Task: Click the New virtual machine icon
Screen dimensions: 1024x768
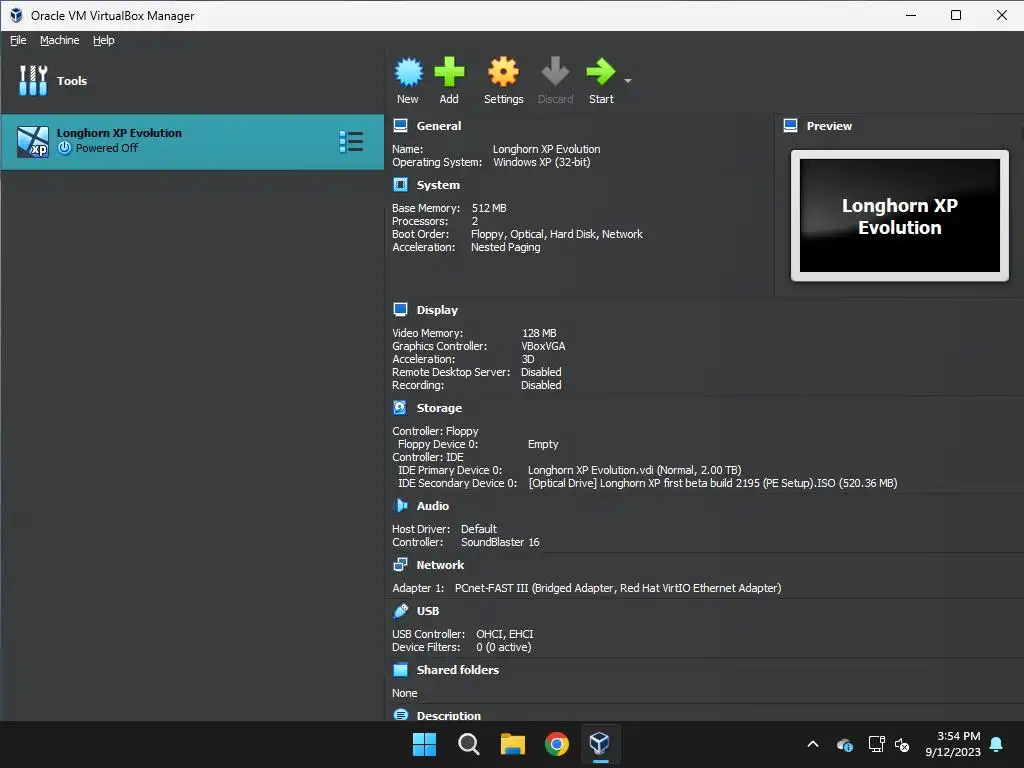Action: (x=409, y=72)
